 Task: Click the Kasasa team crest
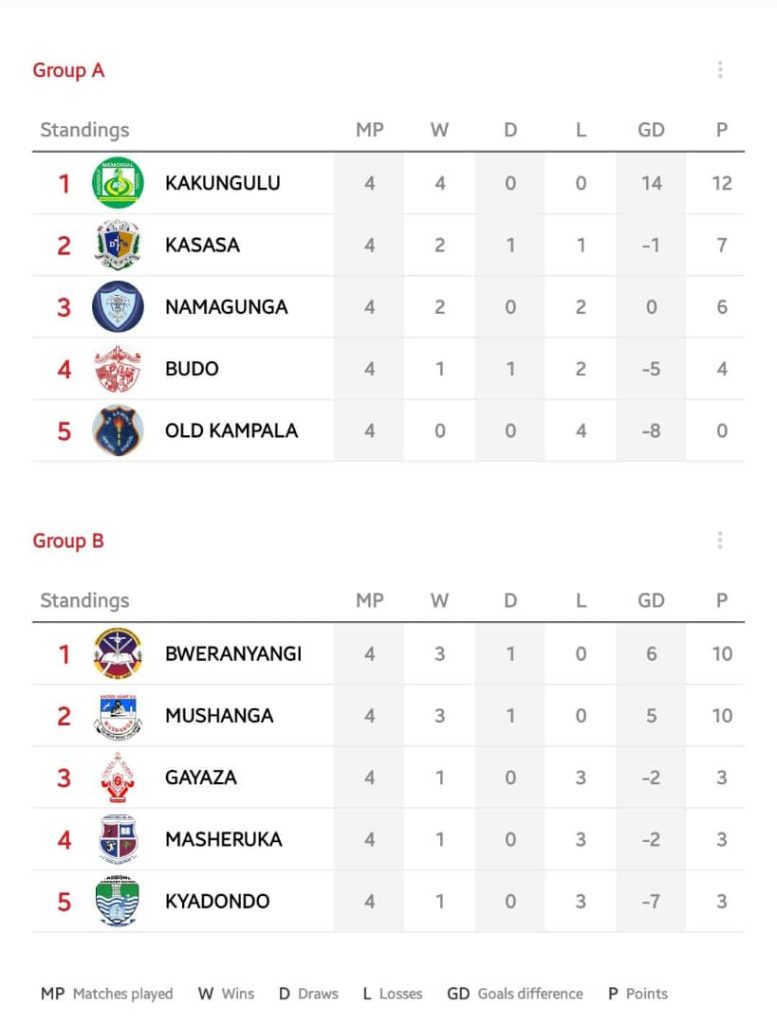click(x=118, y=245)
